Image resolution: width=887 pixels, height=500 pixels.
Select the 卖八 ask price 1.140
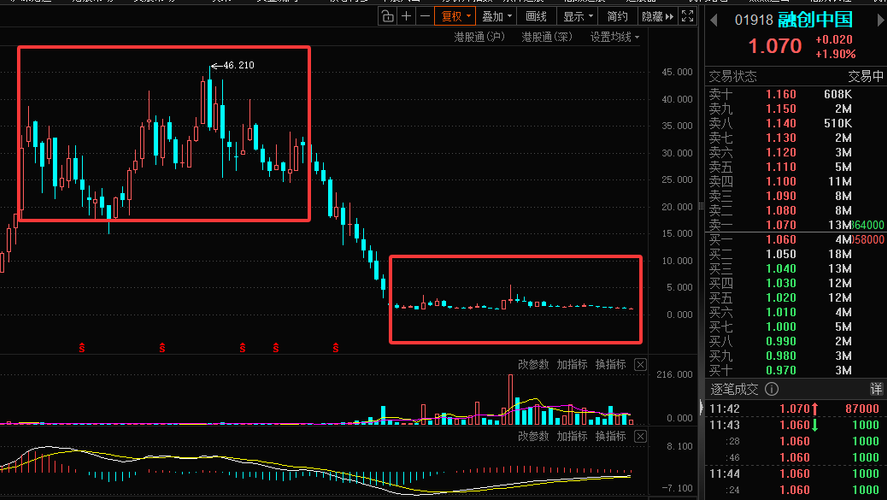coord(781,124)
